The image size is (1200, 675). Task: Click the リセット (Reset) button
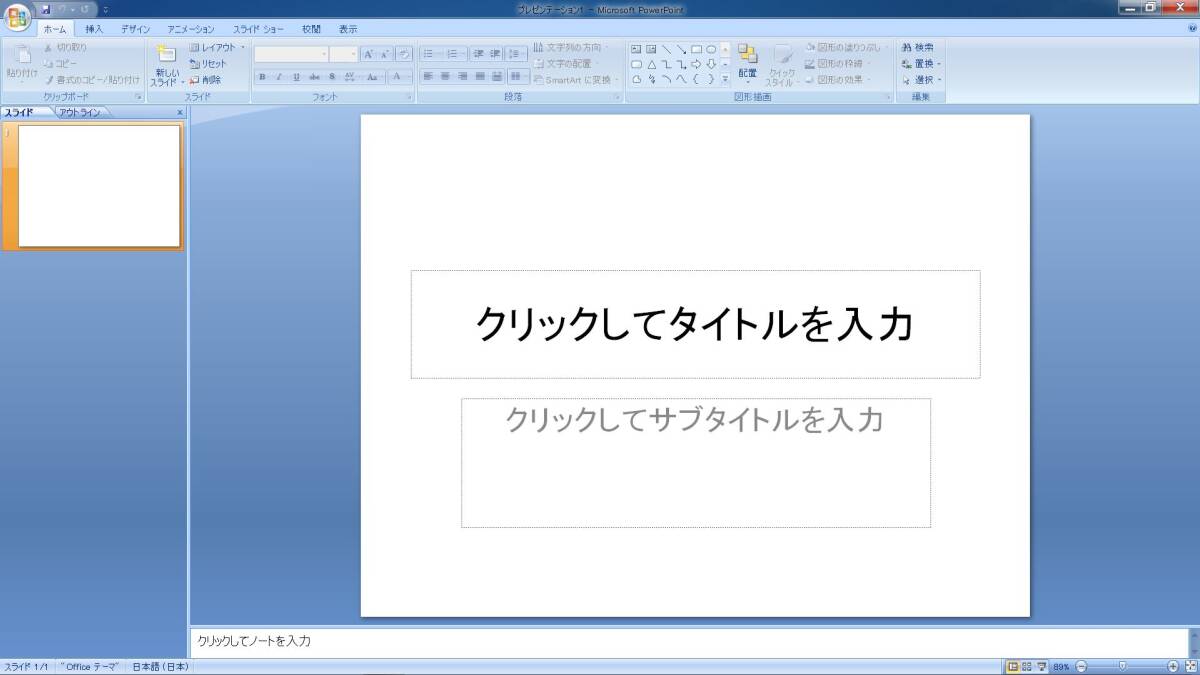point(212,62)
